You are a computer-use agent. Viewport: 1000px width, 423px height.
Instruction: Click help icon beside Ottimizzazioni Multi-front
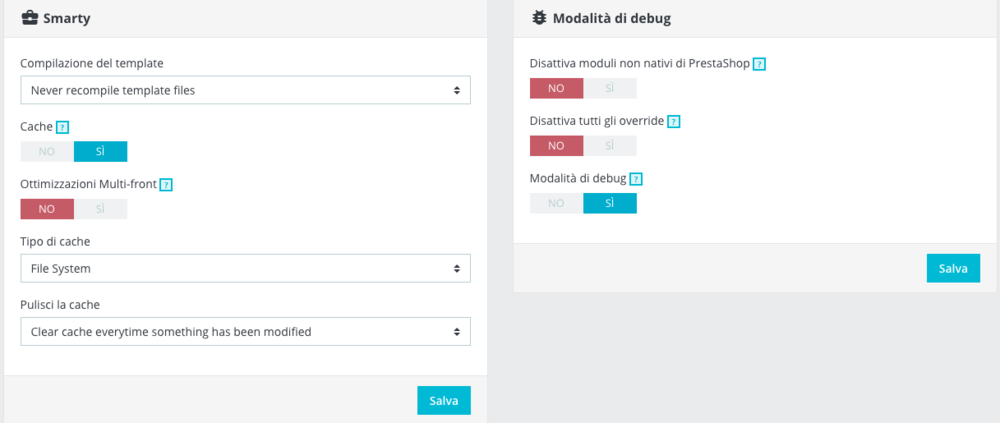(x=166, y=185)
